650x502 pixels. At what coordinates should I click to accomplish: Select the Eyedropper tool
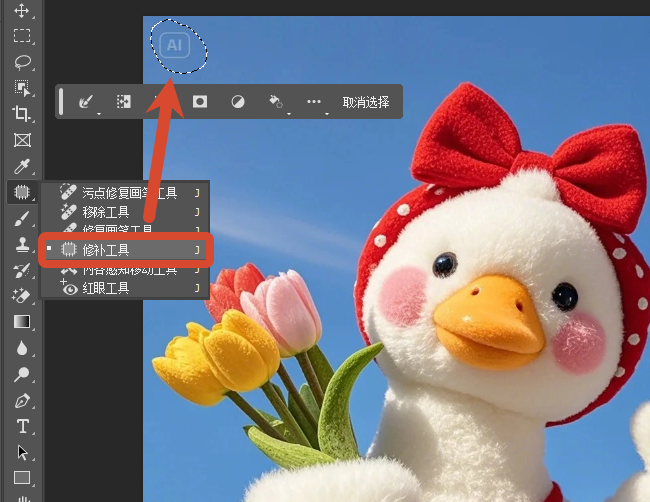22,166
